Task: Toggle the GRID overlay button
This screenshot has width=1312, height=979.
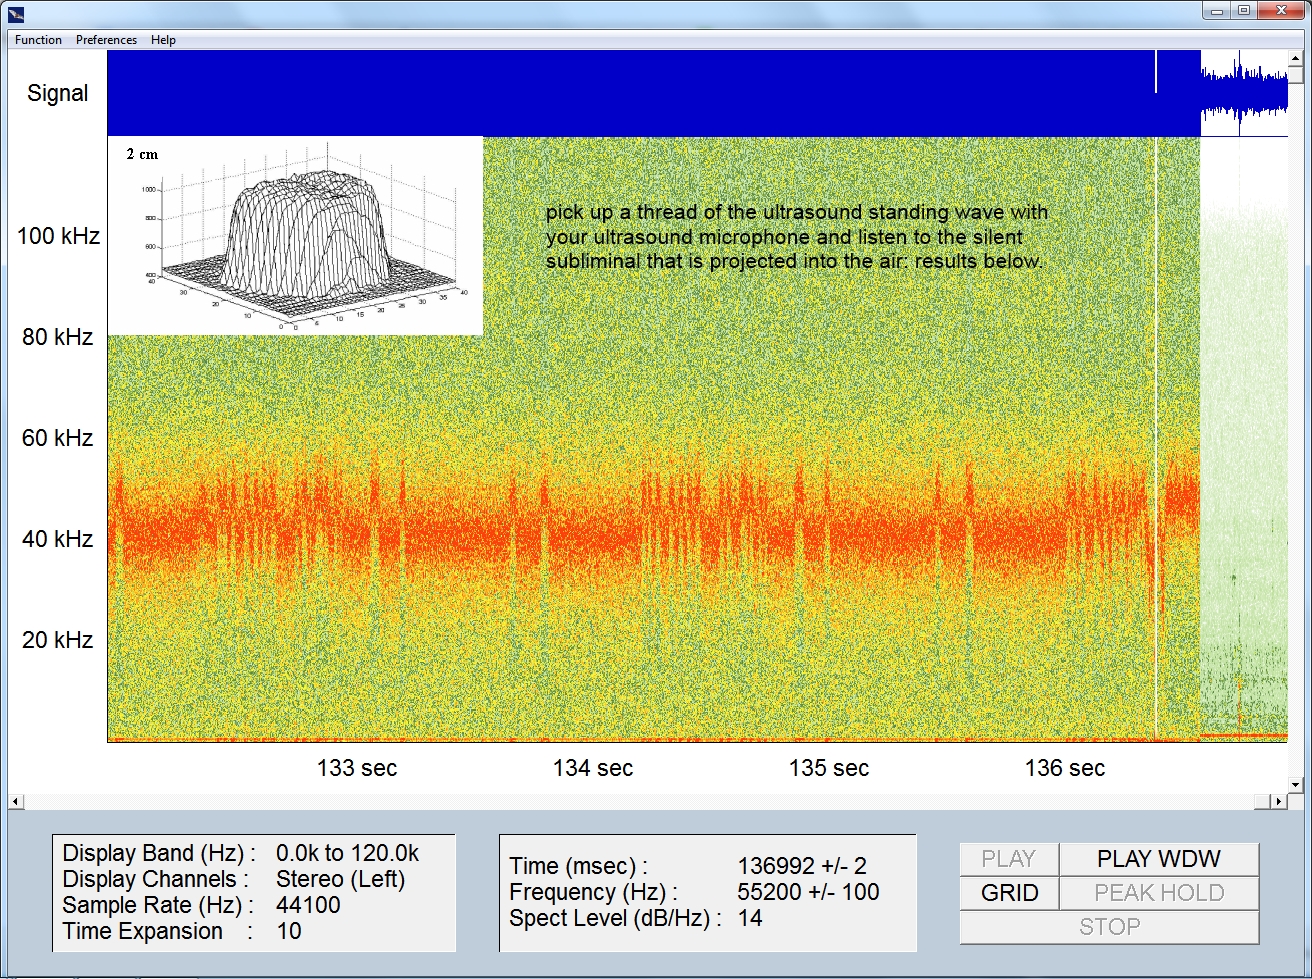Action: click(1009, 893)
